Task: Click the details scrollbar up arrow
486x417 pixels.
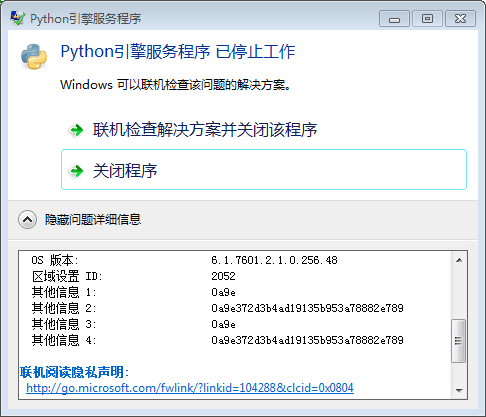Action: point(459,260)
